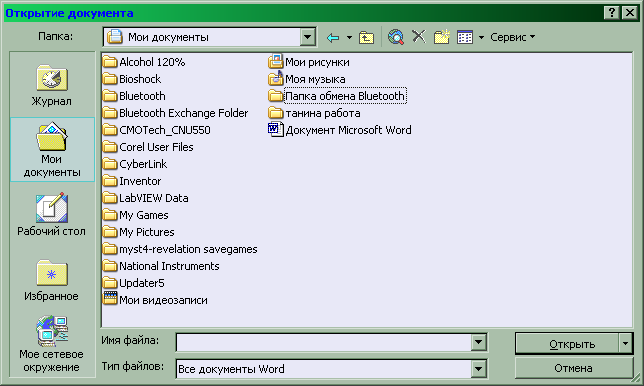Switch to Рабочий стол in places bar
Screen dimensions: 644x386
(52, 215)
